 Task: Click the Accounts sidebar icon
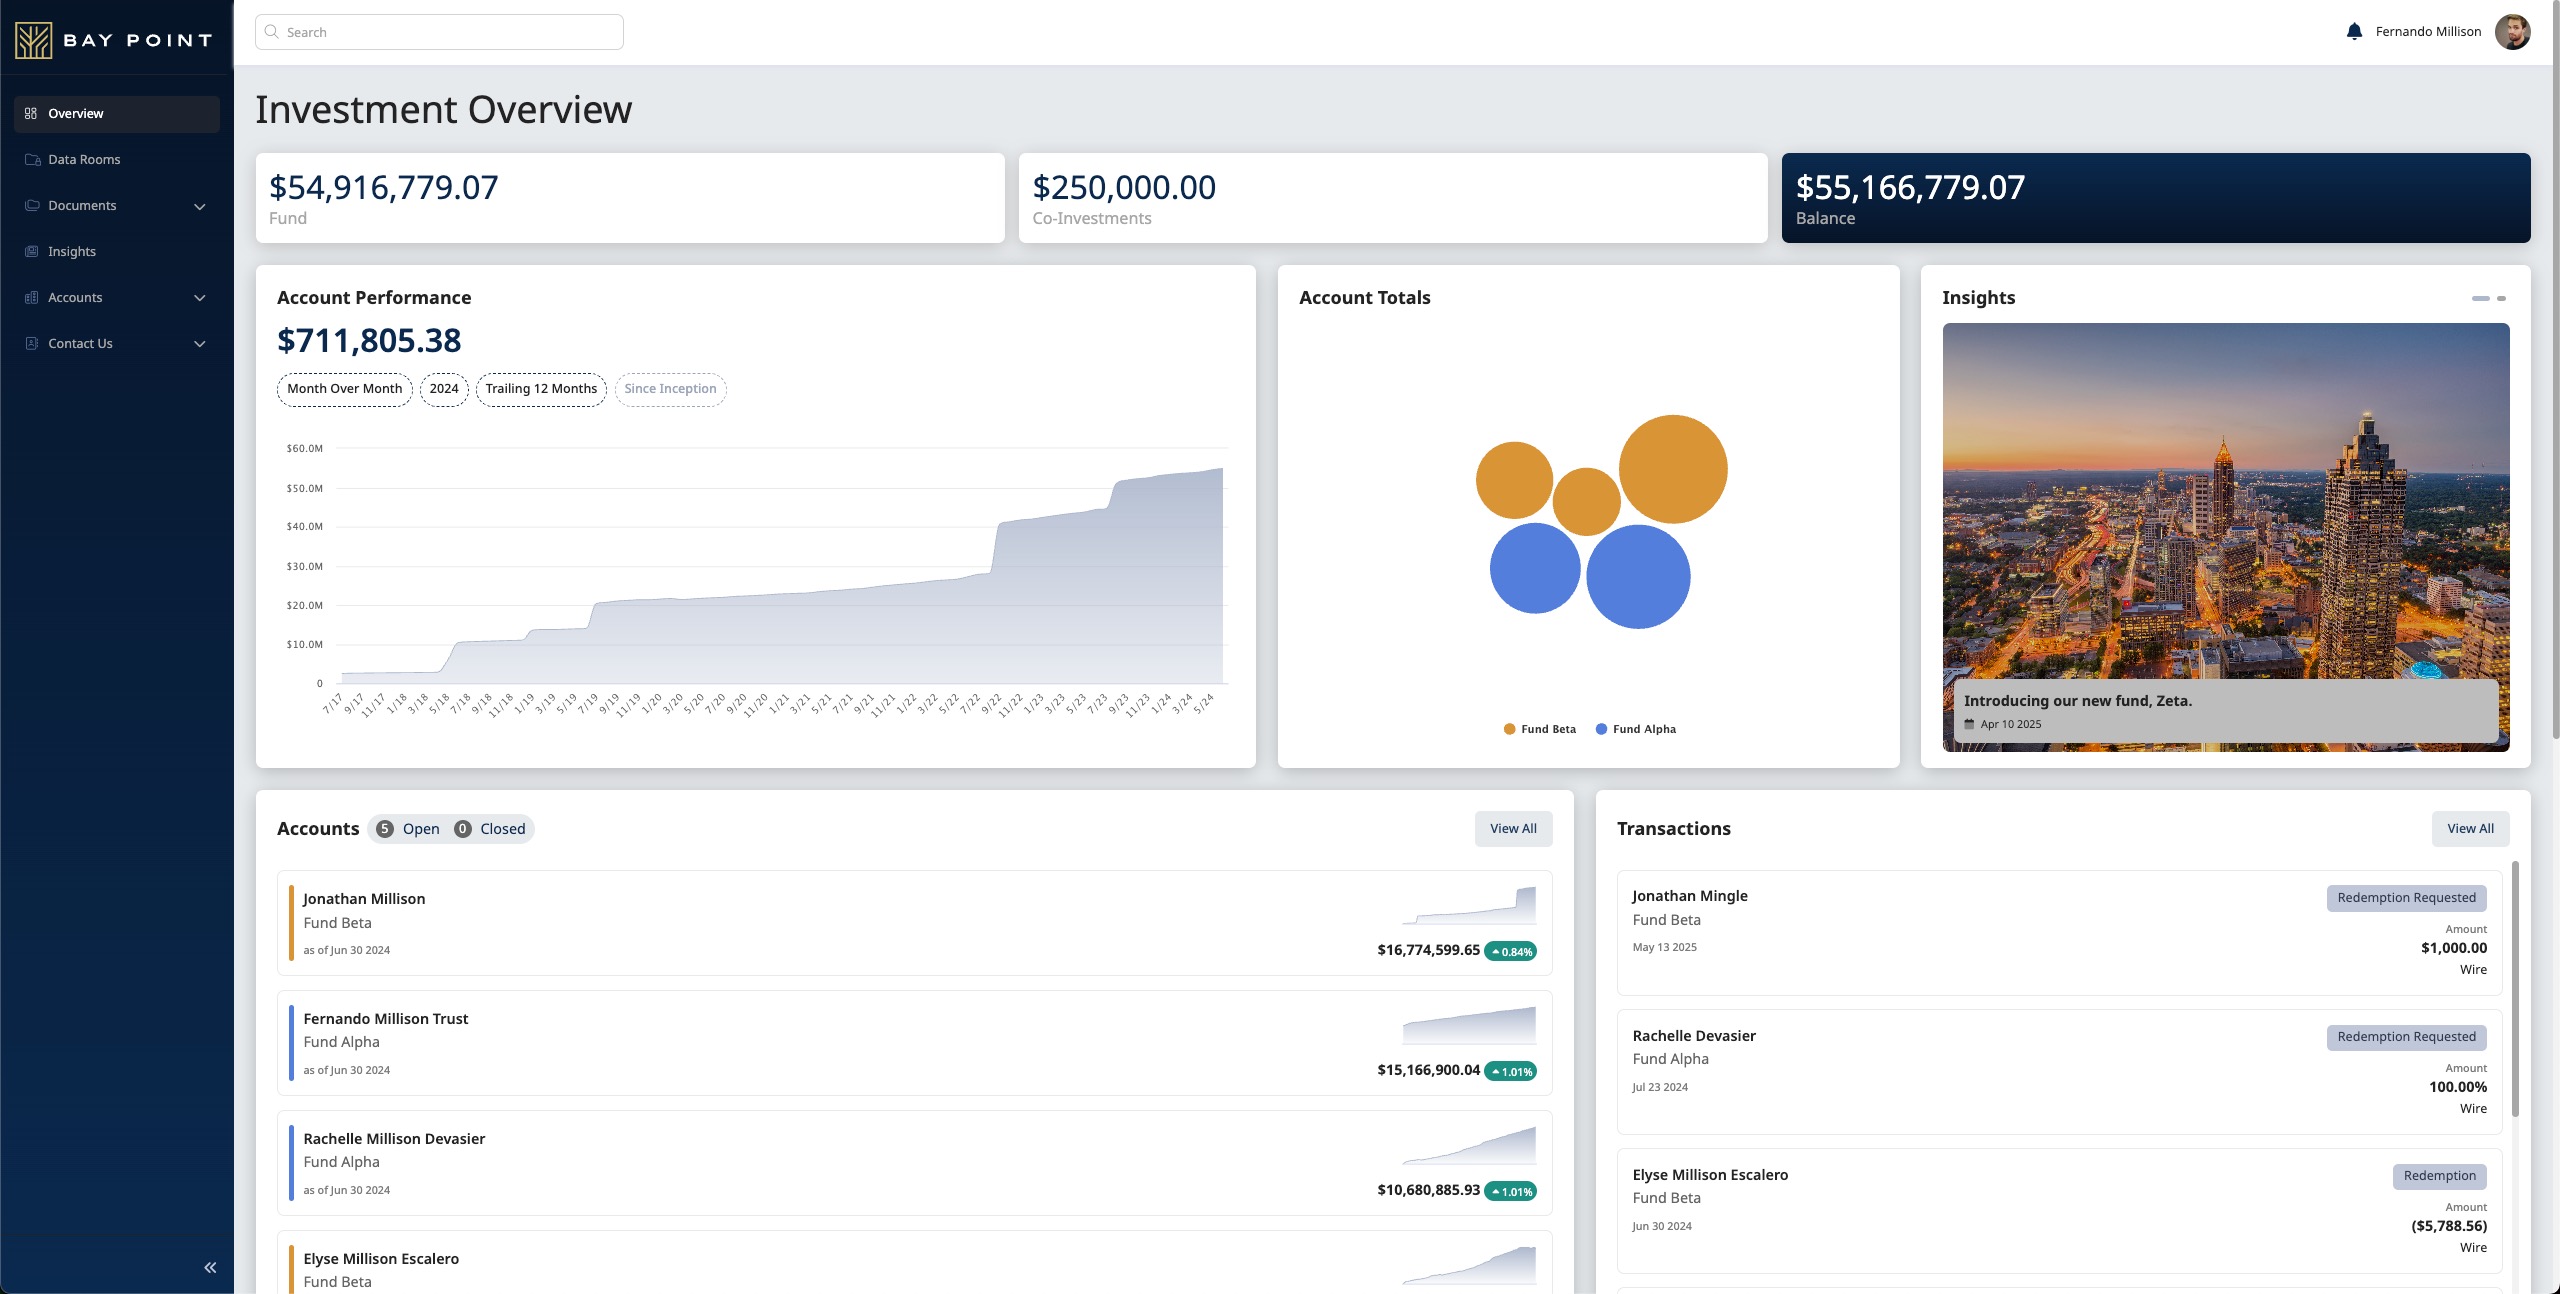coord(32,298)
